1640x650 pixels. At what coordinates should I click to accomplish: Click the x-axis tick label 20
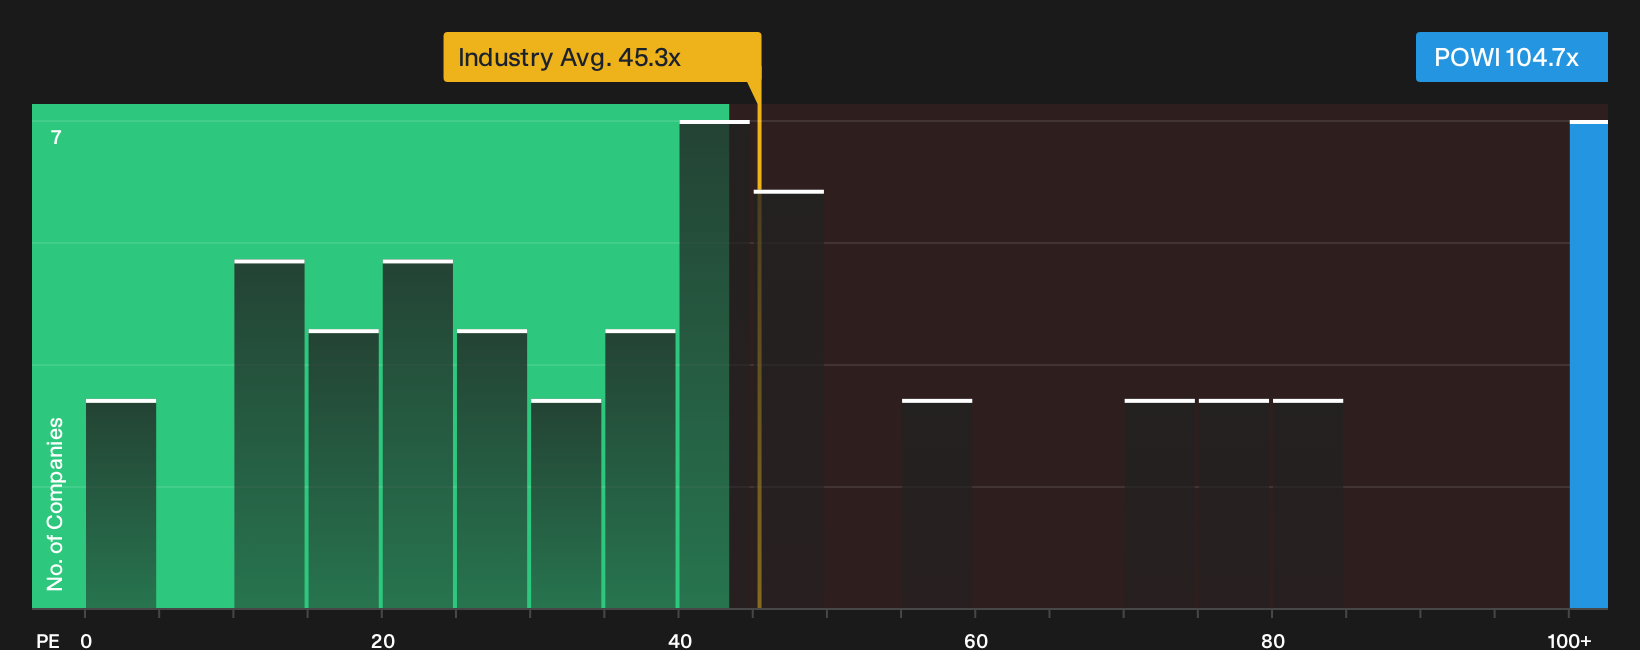pos(383,641)
